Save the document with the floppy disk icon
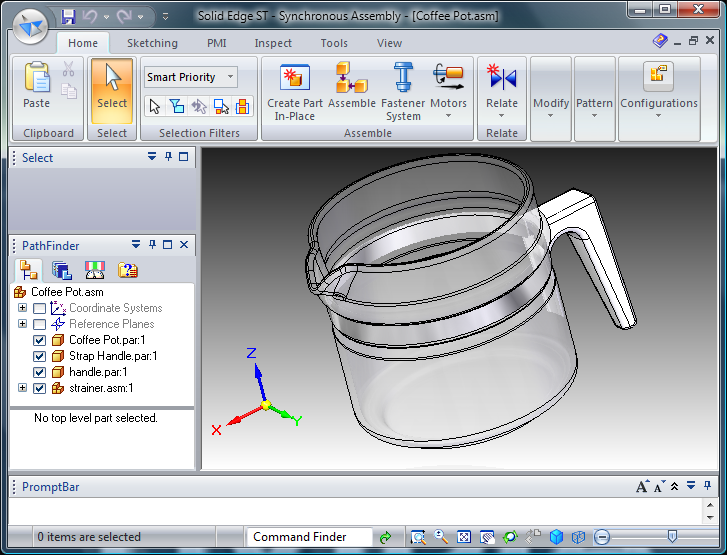Viewport: 727px width, 555px height. 68,17
